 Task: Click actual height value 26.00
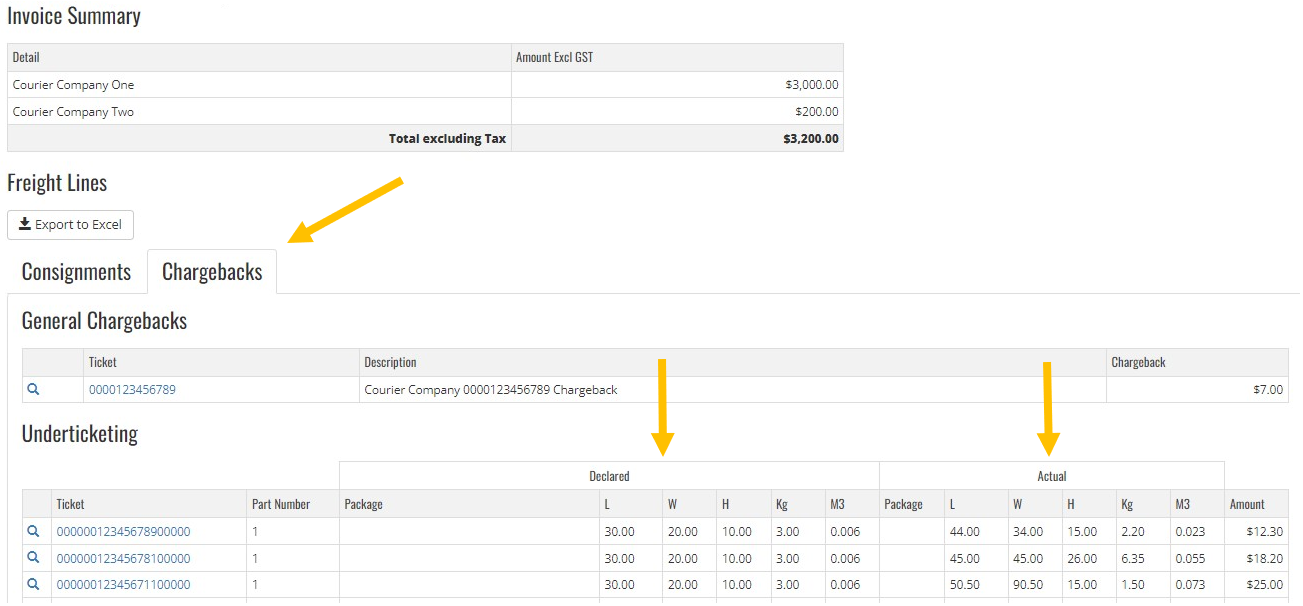pyautogui.click(x=1081, y=559)
